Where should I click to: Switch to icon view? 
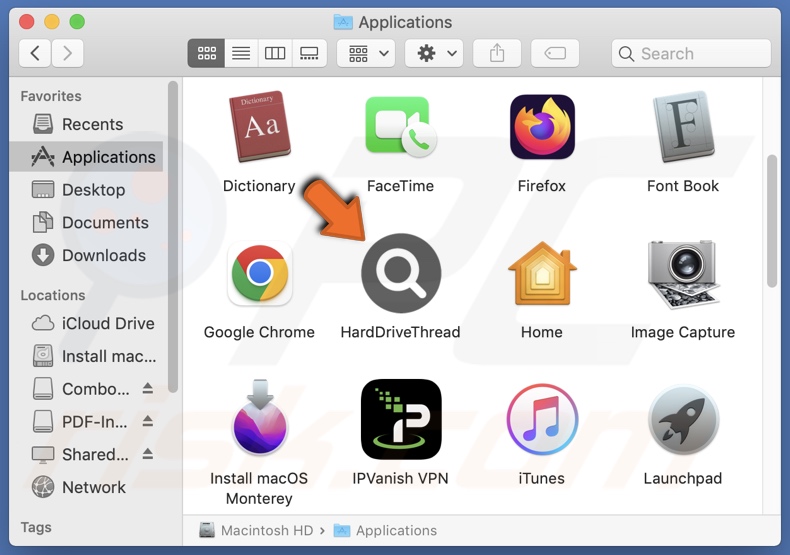pyautogui.click(x=206, y=53)
